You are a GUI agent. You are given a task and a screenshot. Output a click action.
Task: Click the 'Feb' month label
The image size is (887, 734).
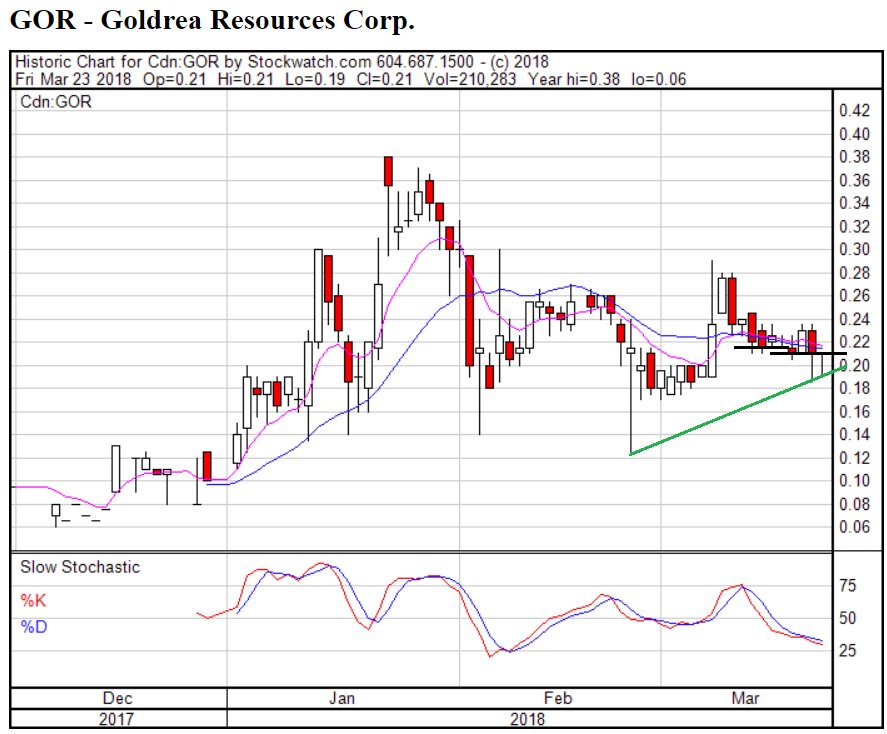click(x=558, y=698)
